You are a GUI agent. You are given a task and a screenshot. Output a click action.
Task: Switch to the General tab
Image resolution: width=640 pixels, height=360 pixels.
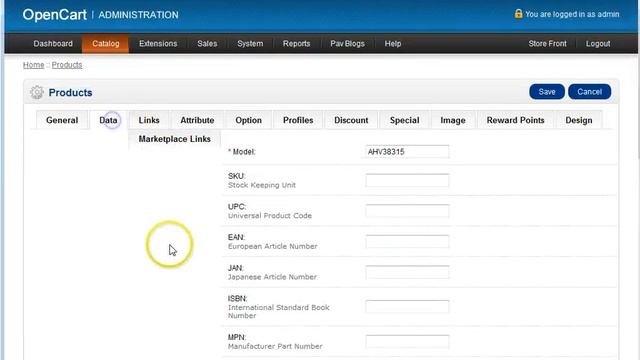pos(62,120)
